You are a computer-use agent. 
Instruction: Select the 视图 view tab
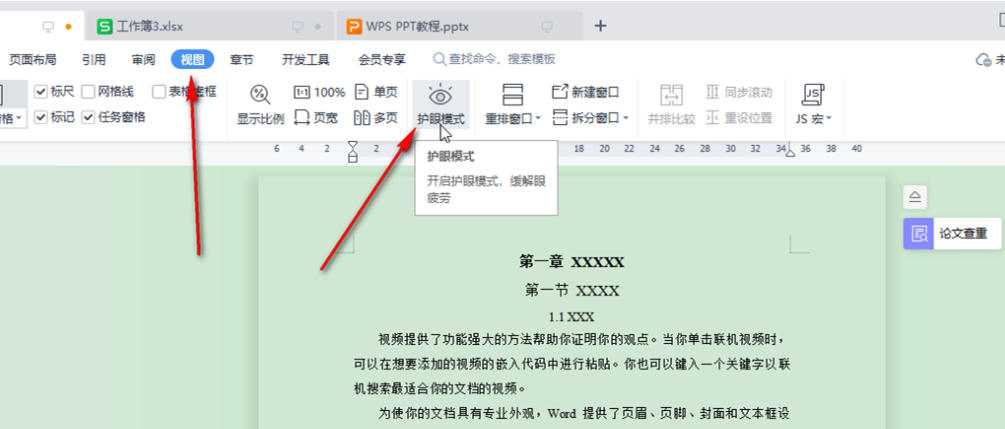point(193,60)
